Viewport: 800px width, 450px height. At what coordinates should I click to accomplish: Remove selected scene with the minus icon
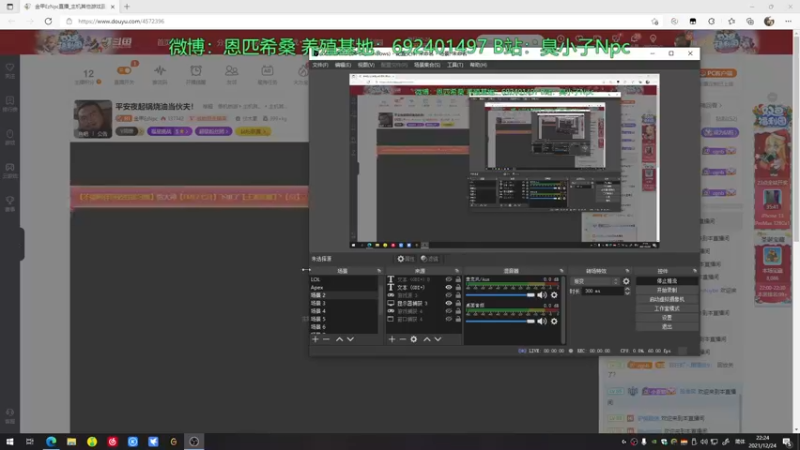pos(327,339)
